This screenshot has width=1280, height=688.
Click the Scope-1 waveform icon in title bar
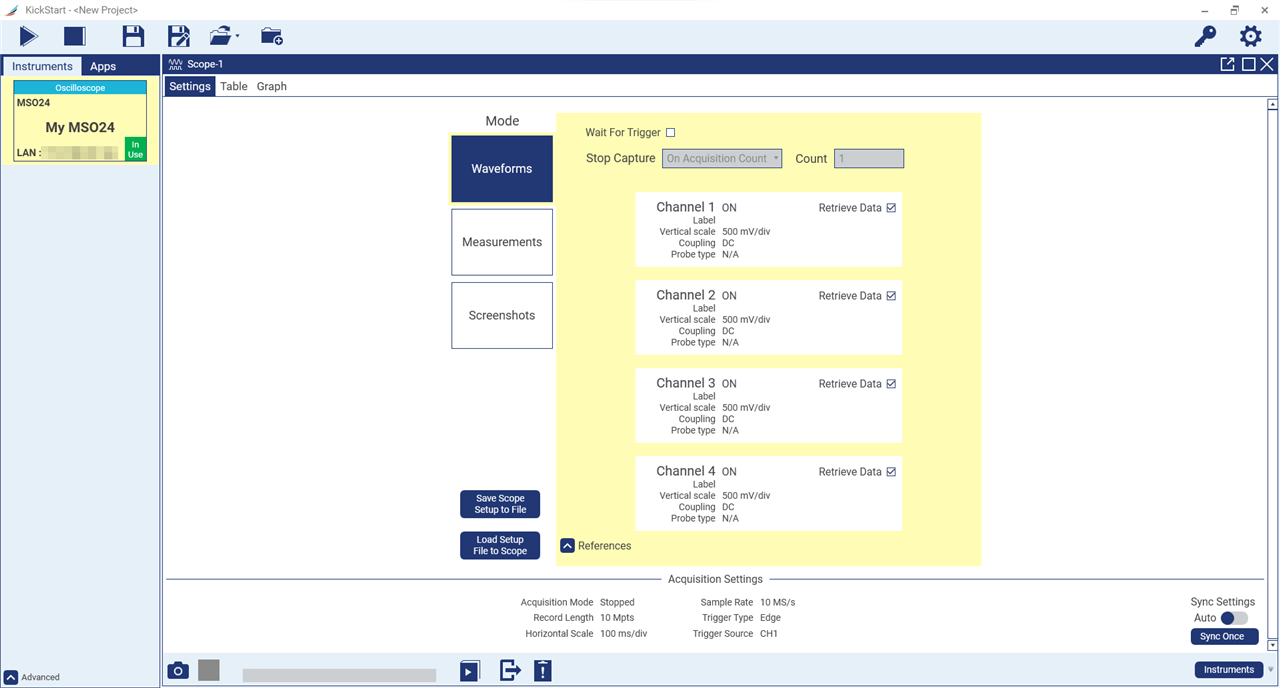(x=175, y=64)
